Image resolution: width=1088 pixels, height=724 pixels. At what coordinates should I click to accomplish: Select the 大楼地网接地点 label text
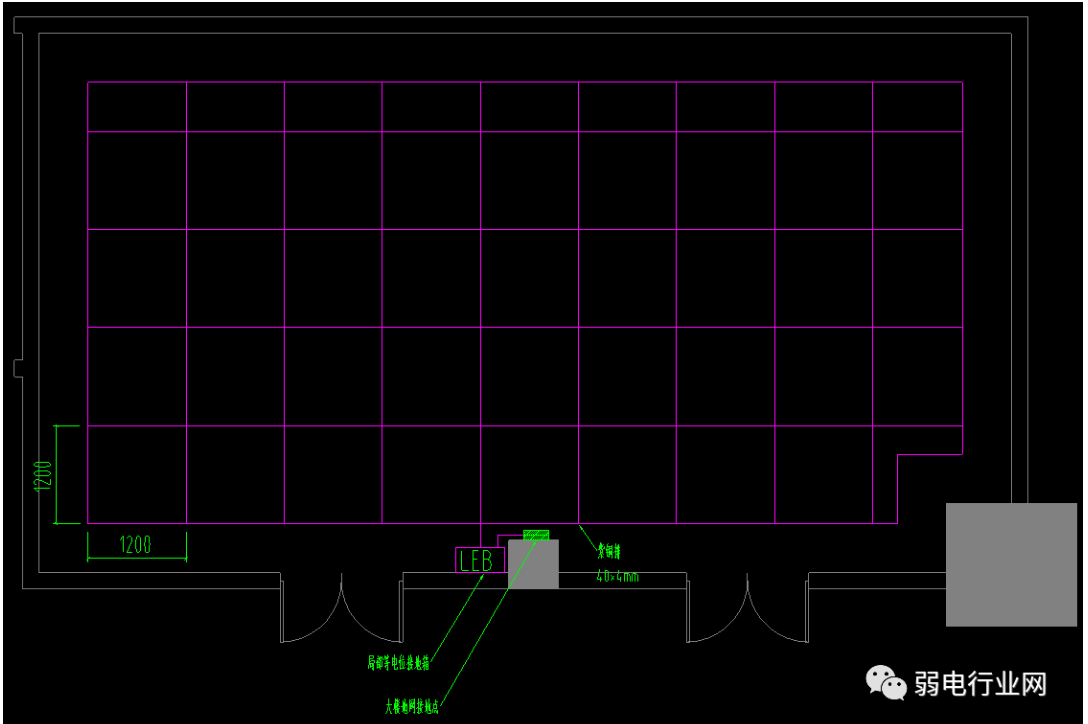[412, 706]
